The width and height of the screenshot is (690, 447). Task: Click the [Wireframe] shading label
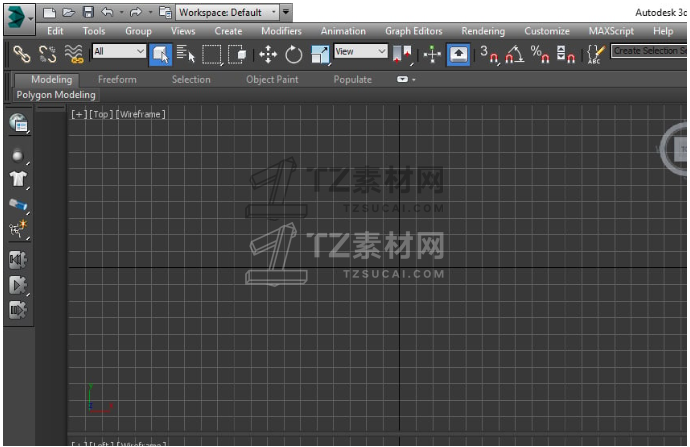(x=140, y=114)
